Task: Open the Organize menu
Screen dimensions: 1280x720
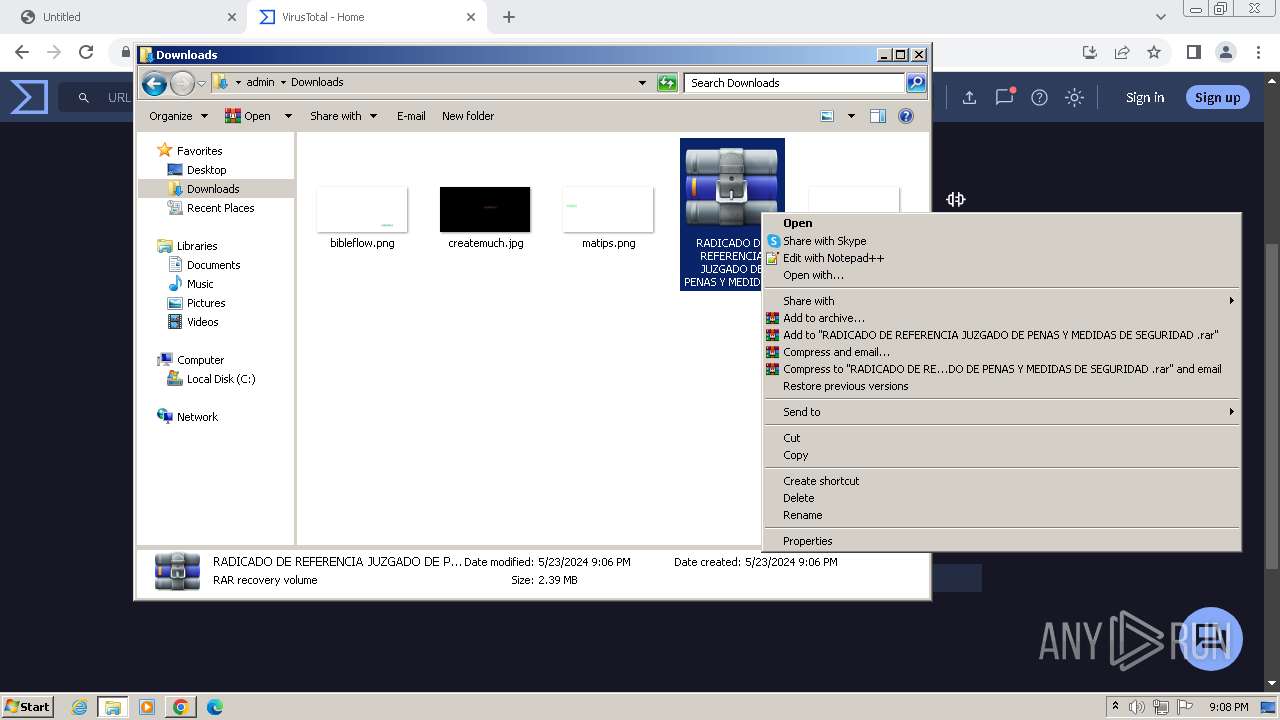Action: tap(178, 116)
